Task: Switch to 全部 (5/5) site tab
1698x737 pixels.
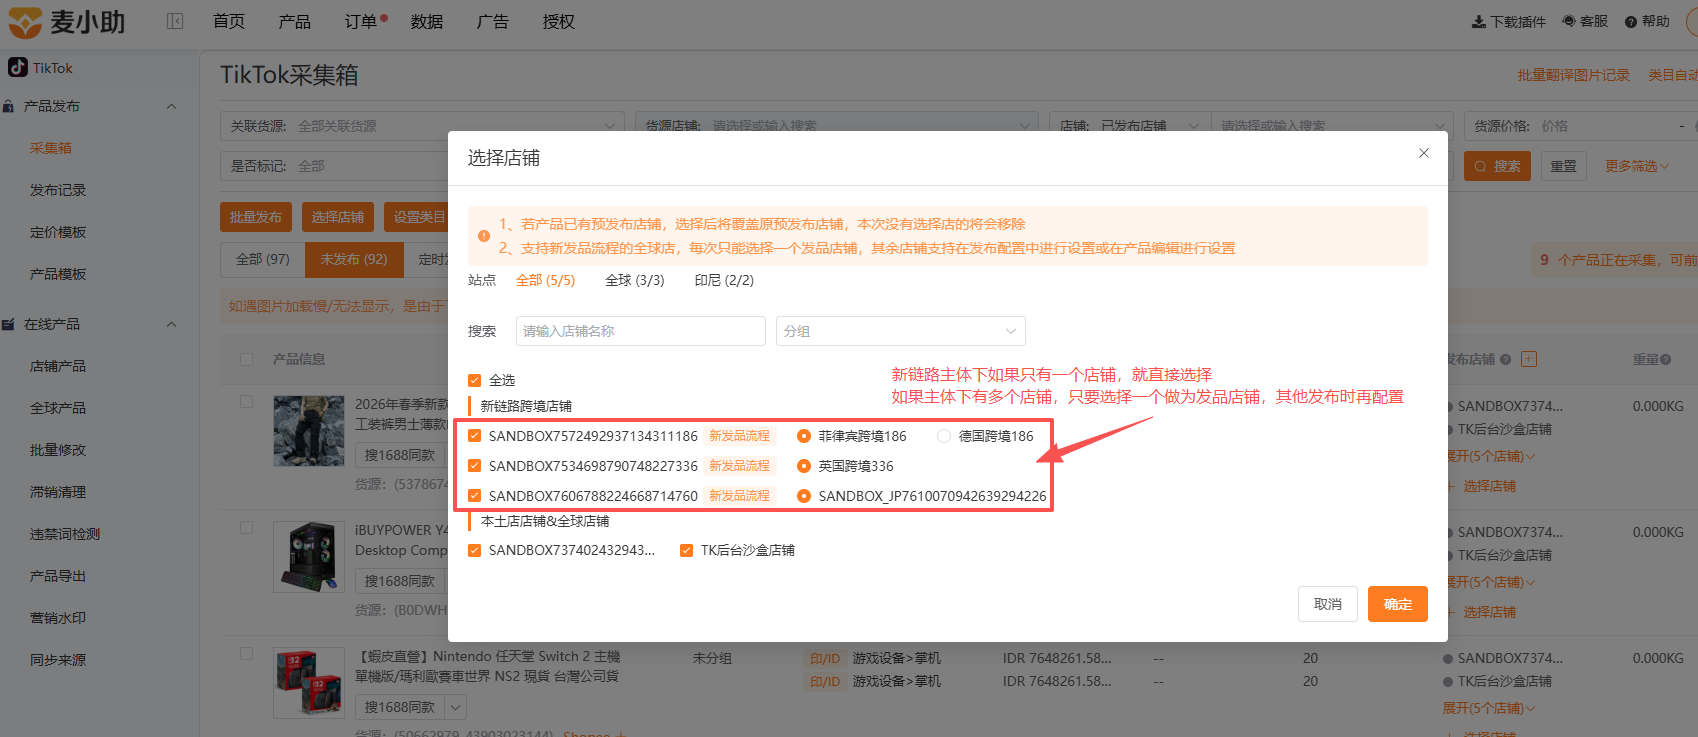Action: [546, 280]
